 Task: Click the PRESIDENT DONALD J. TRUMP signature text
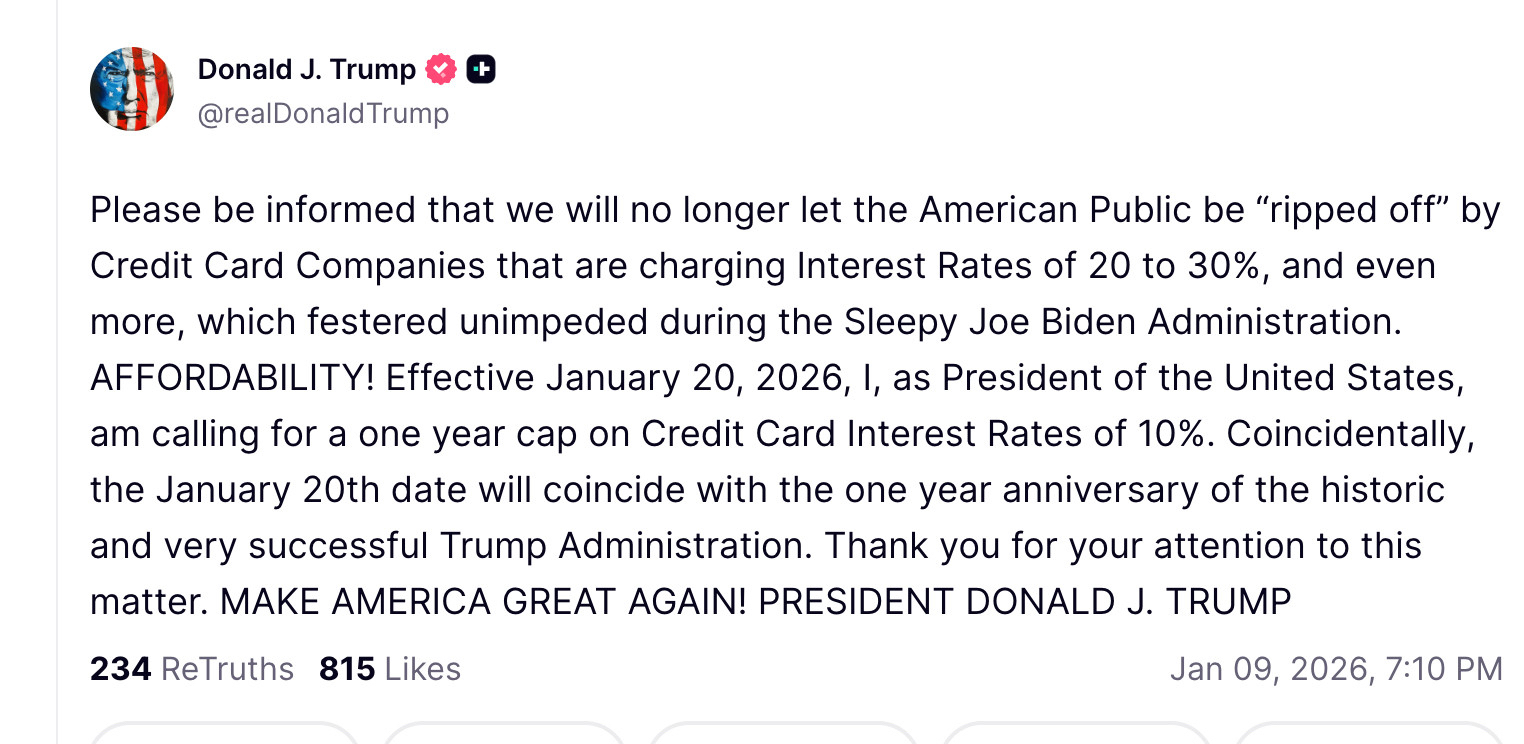pos(1025,602)
